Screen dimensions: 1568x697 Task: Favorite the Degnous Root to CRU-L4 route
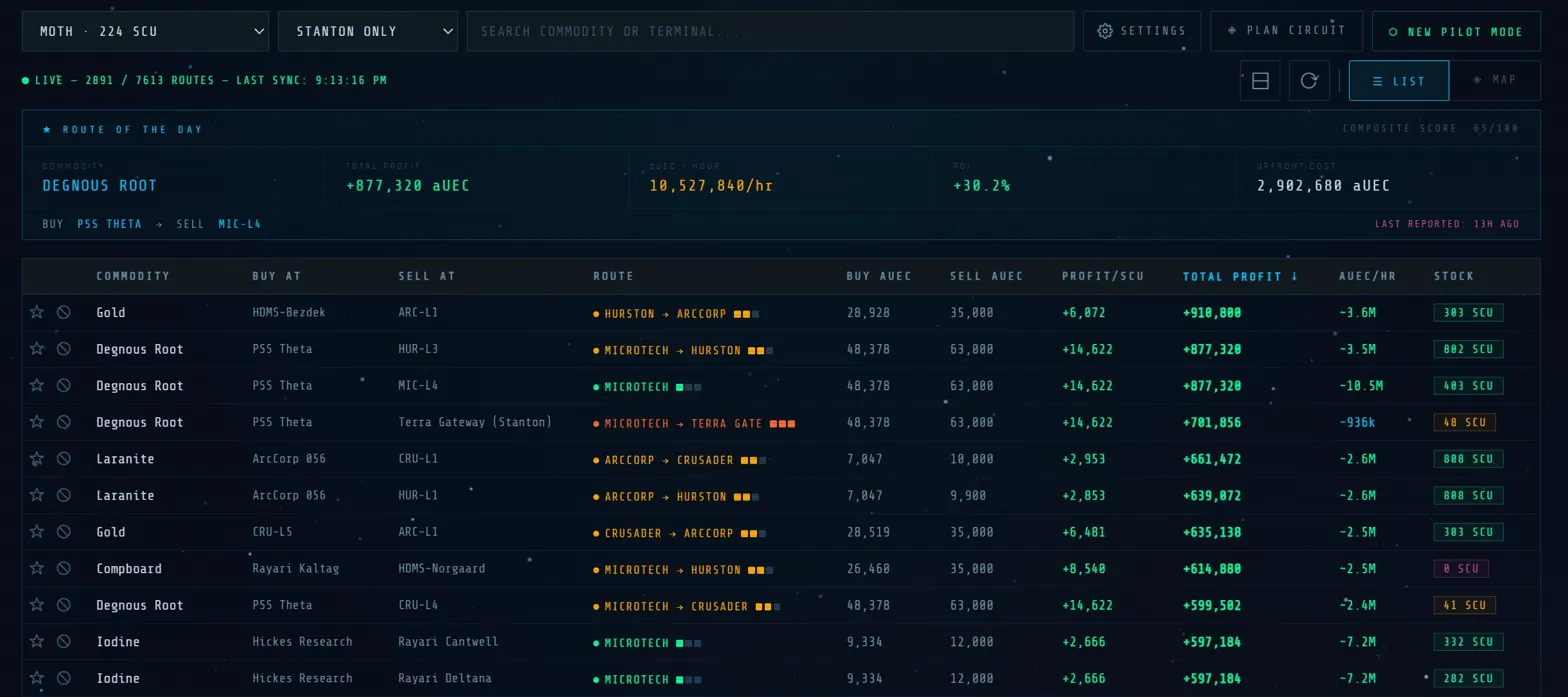[37, 605]
